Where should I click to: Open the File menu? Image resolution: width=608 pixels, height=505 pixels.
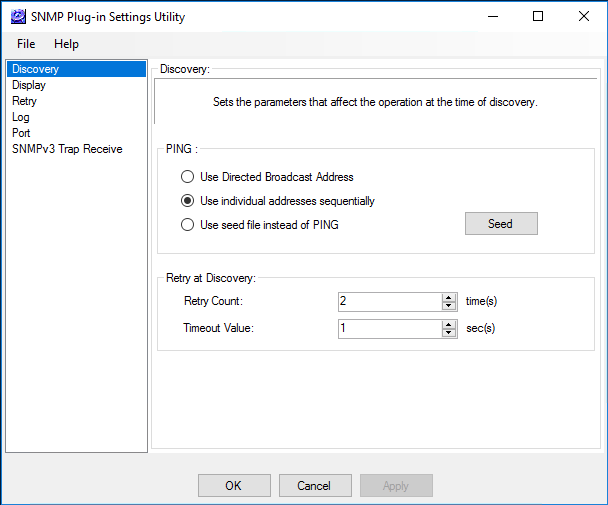26,44
